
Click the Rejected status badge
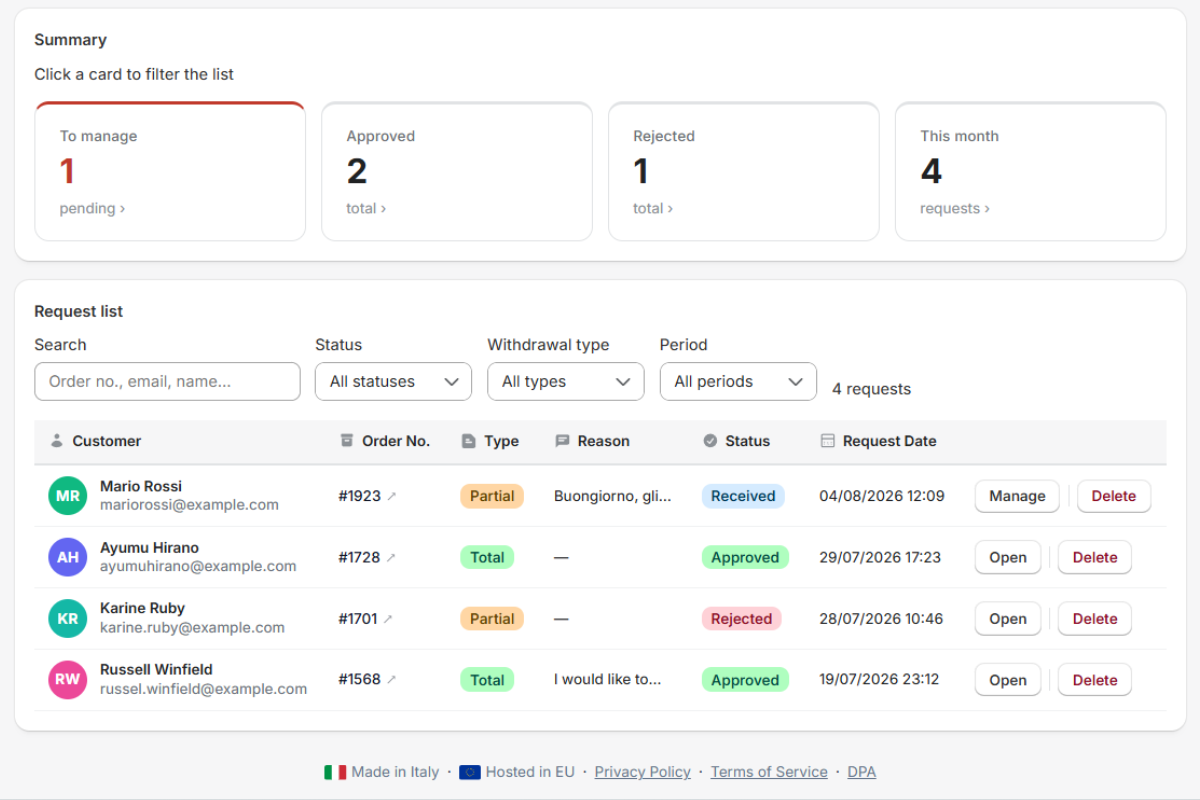(x=741, y=619)
